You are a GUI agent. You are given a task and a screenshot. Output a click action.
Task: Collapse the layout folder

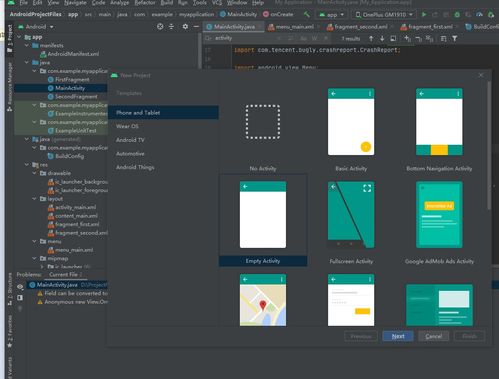pyautogui.click(x=34, y=199)
